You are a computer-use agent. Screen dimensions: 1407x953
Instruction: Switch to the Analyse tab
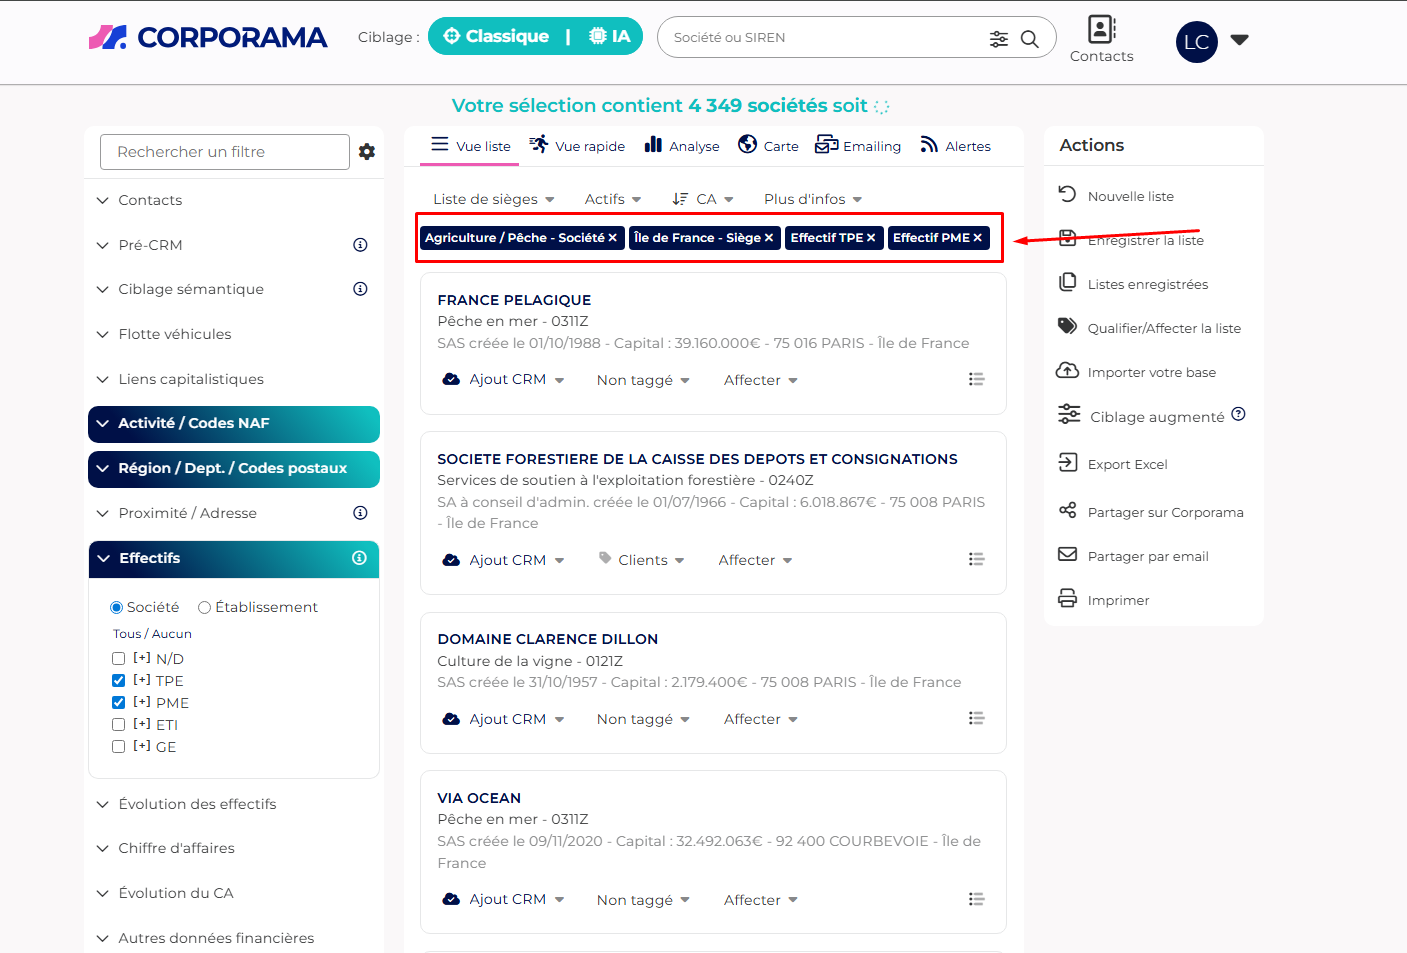point(682,145)
